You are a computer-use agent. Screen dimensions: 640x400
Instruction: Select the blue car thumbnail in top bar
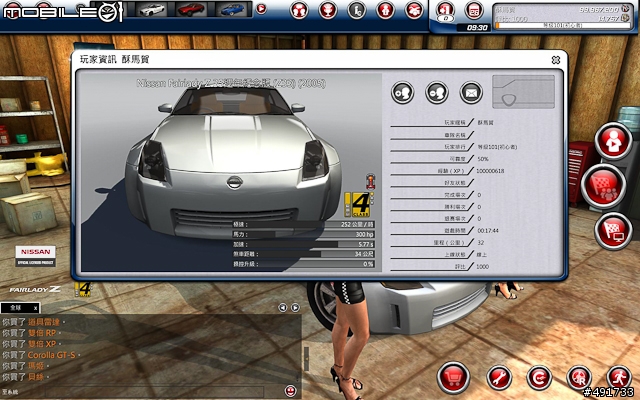(x=231, y=9)
